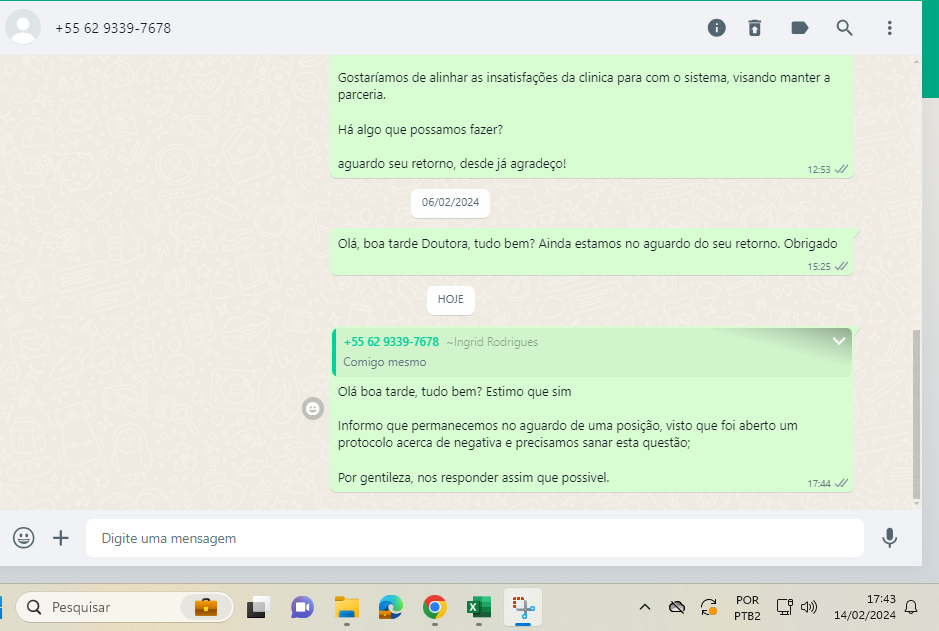The width and height of the screenshot is (939, 631).
Task: Click the chat vertical scrollbar thumb
Action: (x=916, y=414)
